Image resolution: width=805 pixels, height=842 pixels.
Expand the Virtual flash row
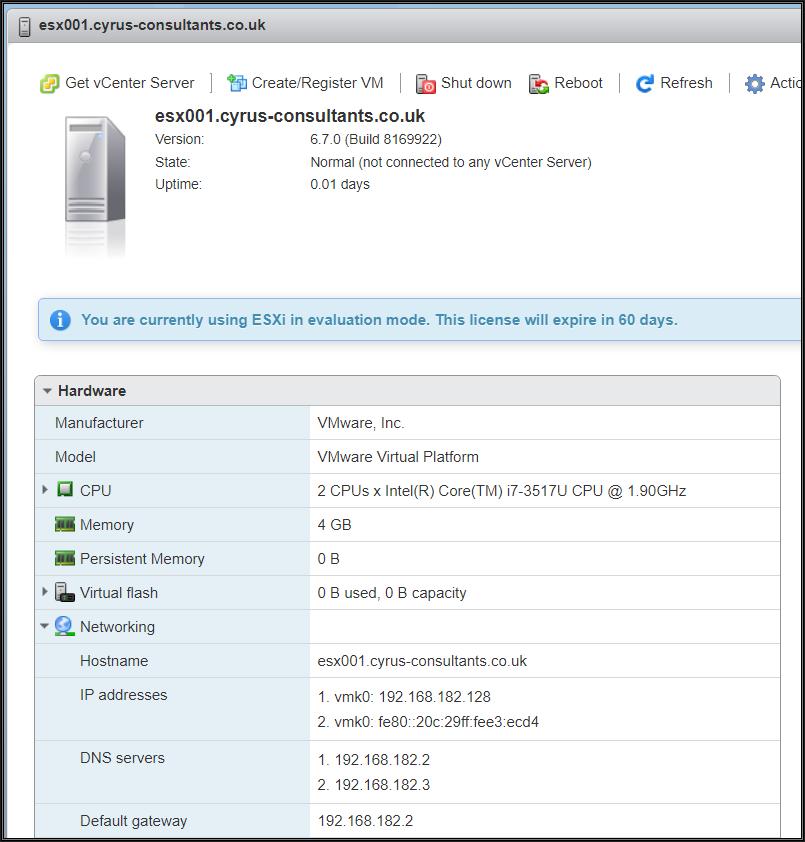(x=45, y=592)
